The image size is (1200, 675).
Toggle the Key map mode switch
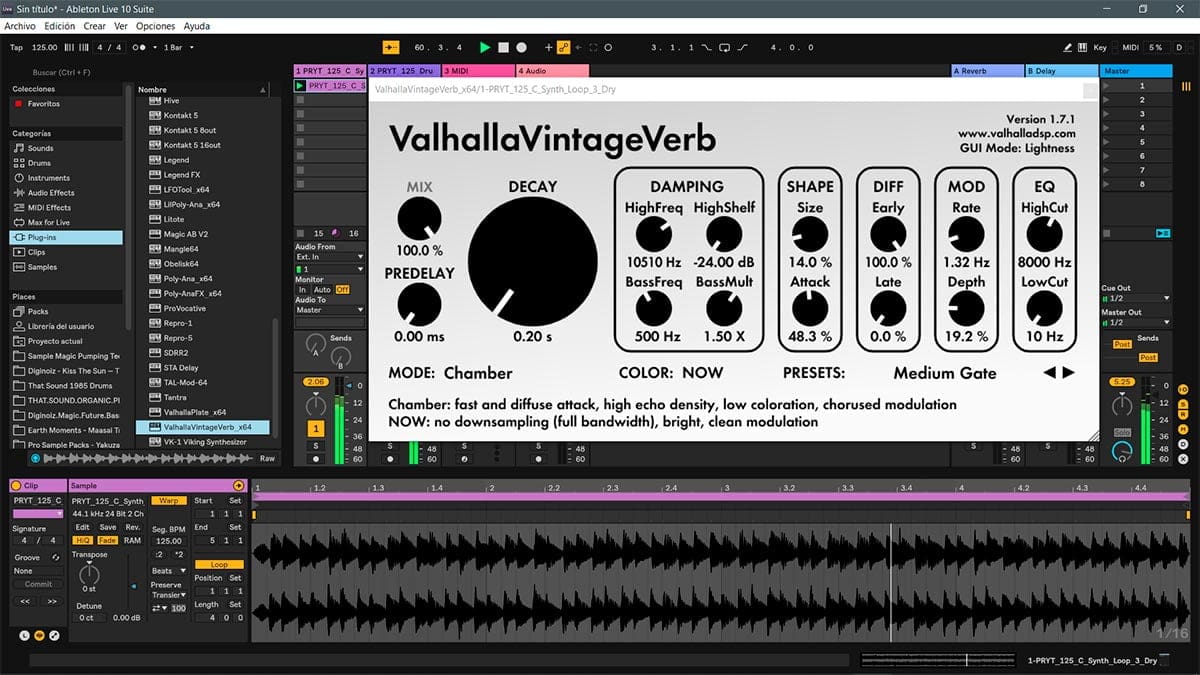tap(1100, 47)
